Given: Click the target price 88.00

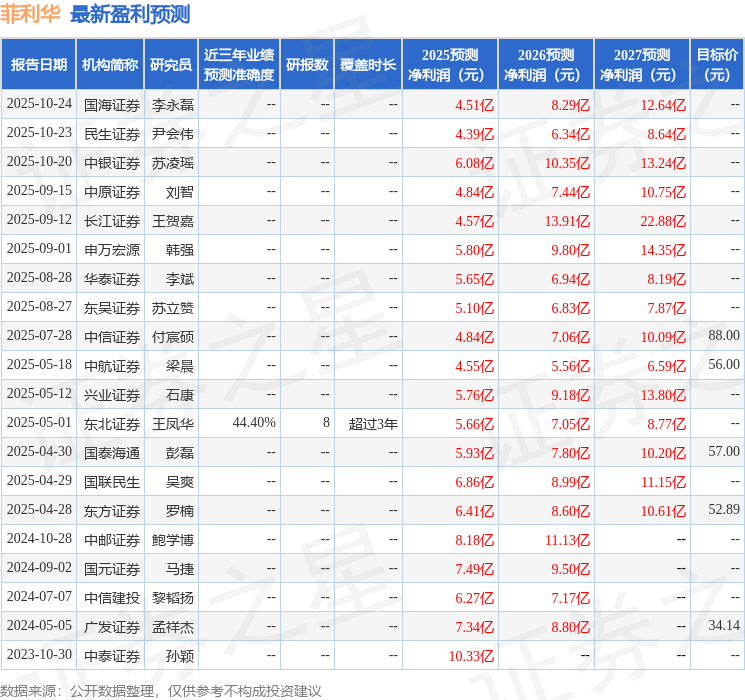Looking at the screenshot, I should click(724, 336).
